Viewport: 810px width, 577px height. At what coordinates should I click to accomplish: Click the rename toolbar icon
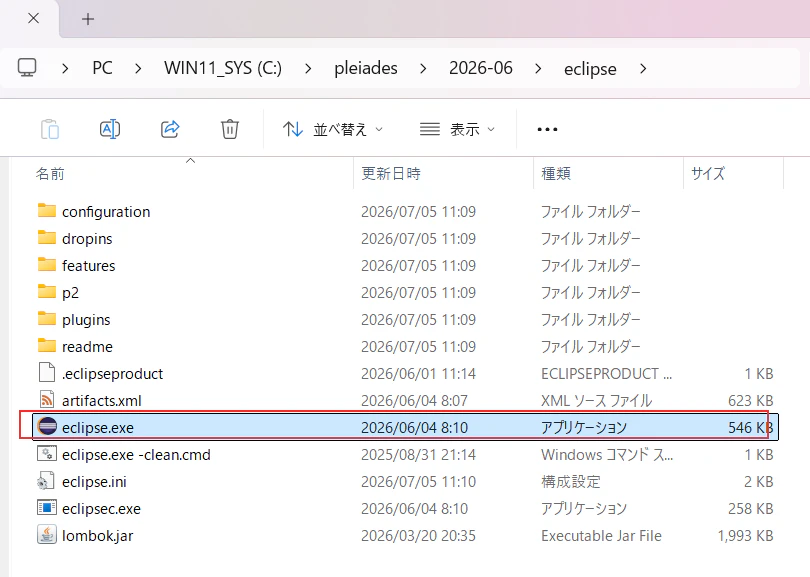tap(110, 129)
